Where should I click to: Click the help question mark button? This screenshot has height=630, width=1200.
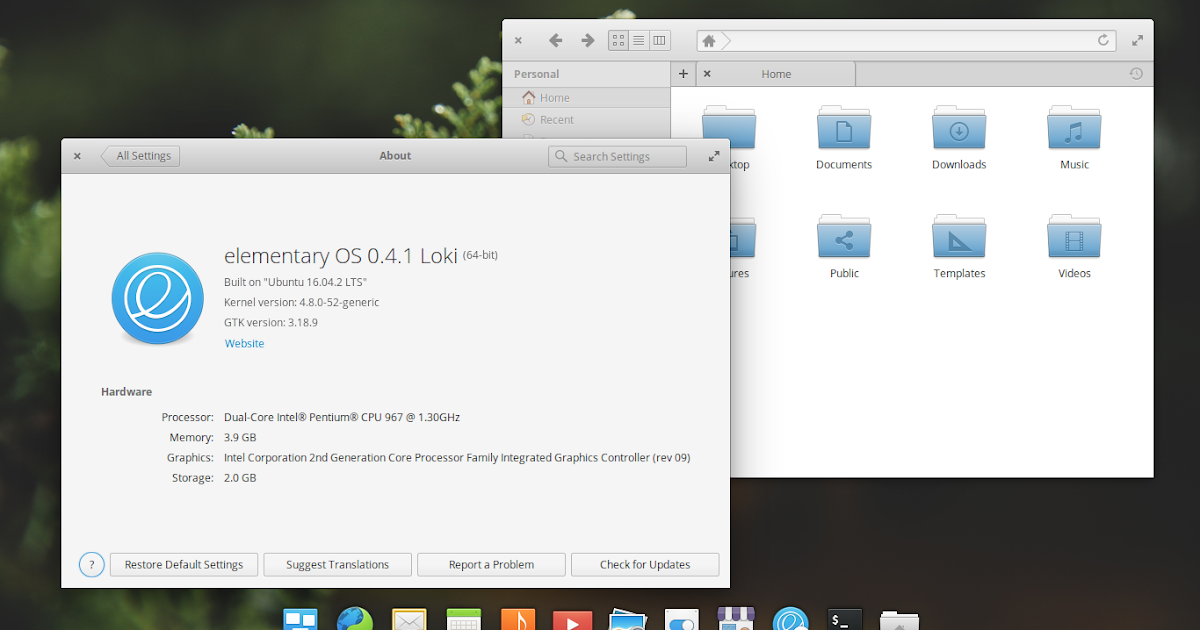(x=91, y=564)
